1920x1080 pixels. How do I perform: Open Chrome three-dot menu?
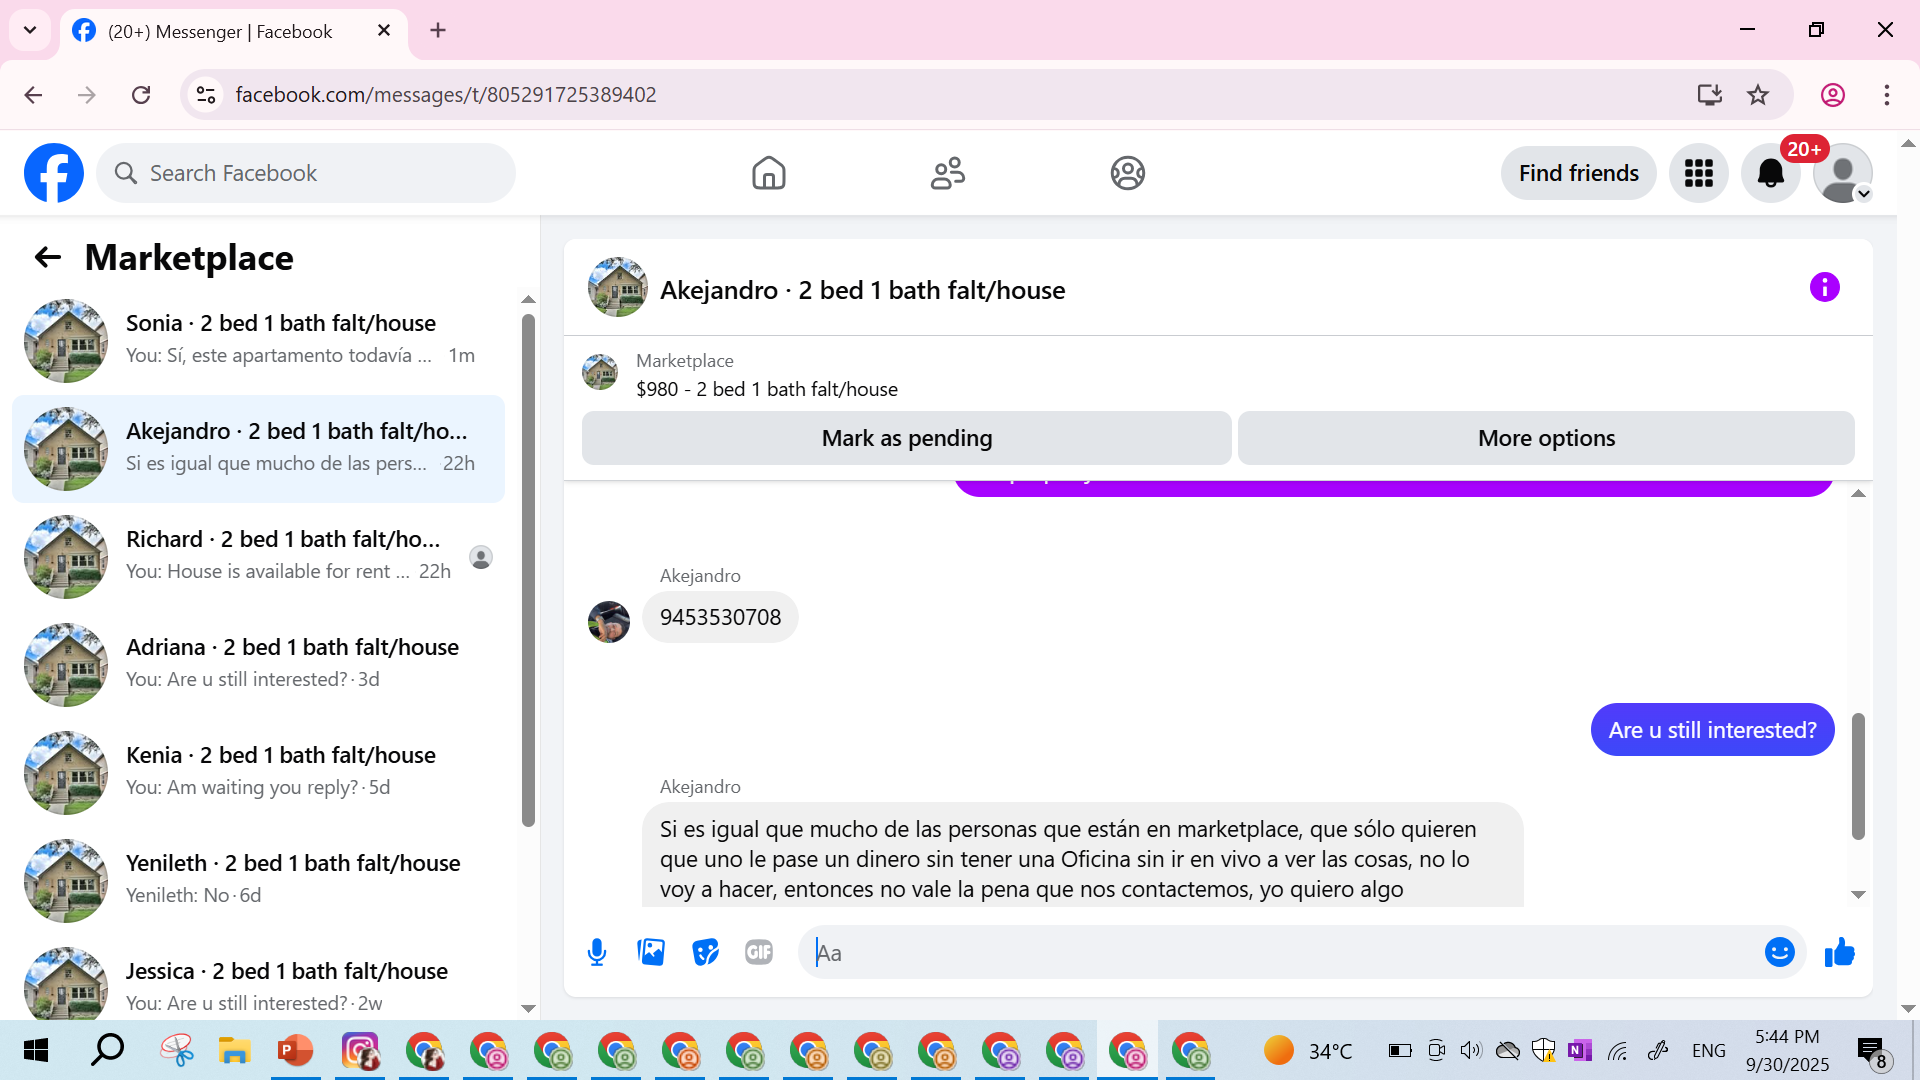(x=1887, y=95)
